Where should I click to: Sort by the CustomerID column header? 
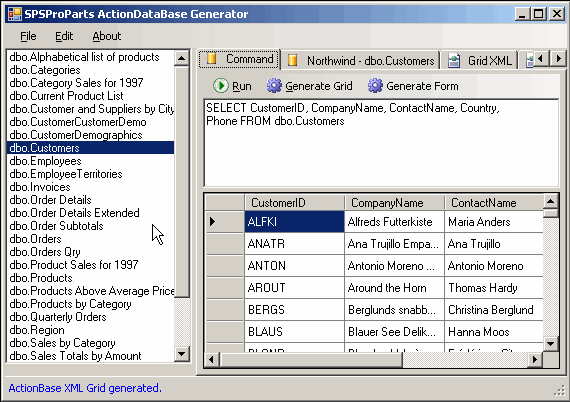click(x=294, y=202)
